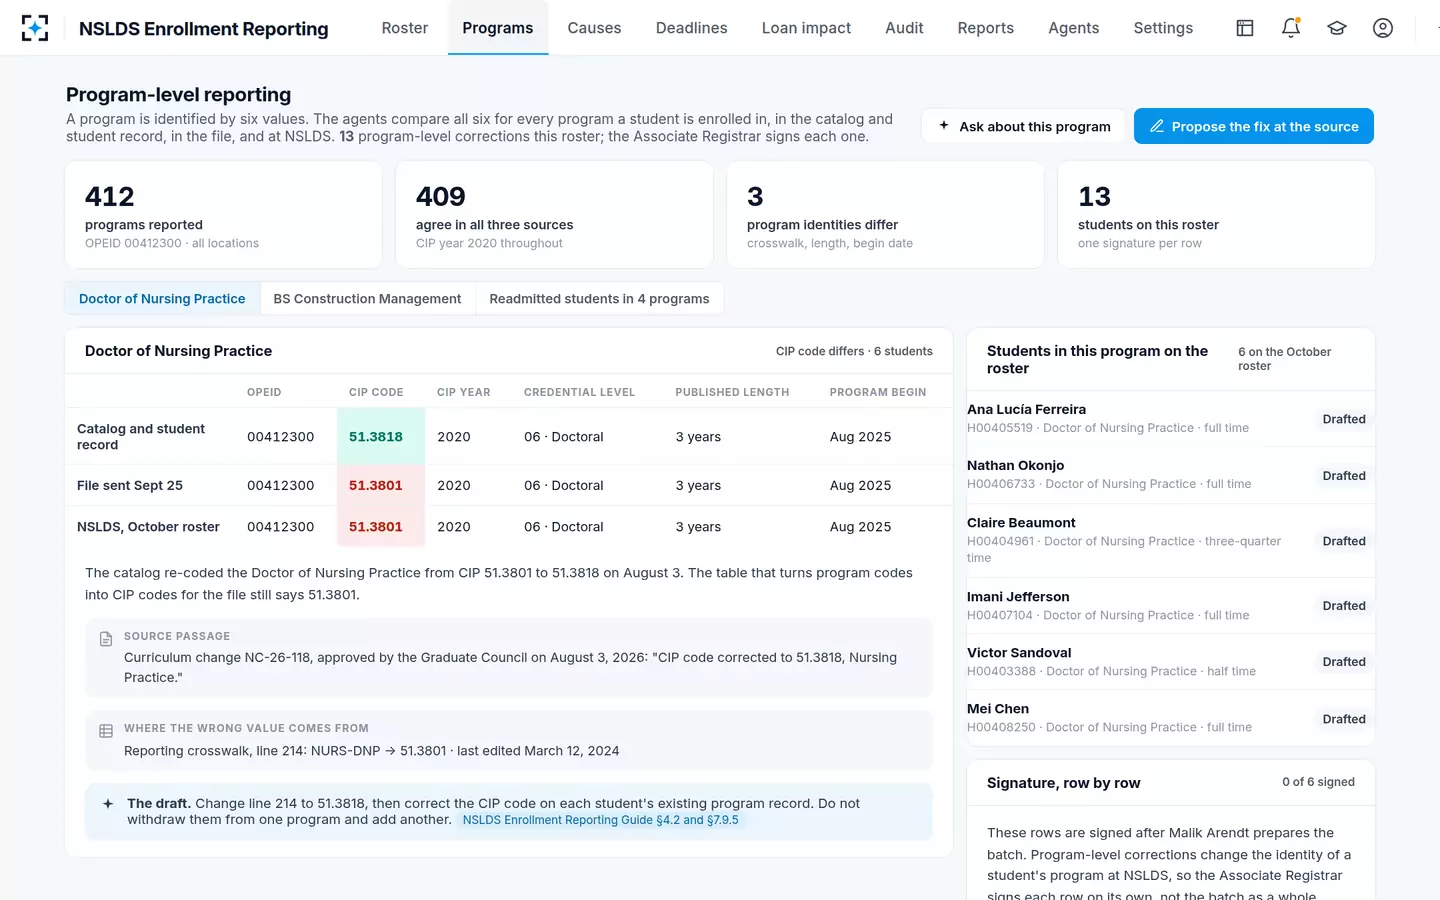Open the Deadlines tab
The image size is (1440, 900).
(x=692, y=28)
